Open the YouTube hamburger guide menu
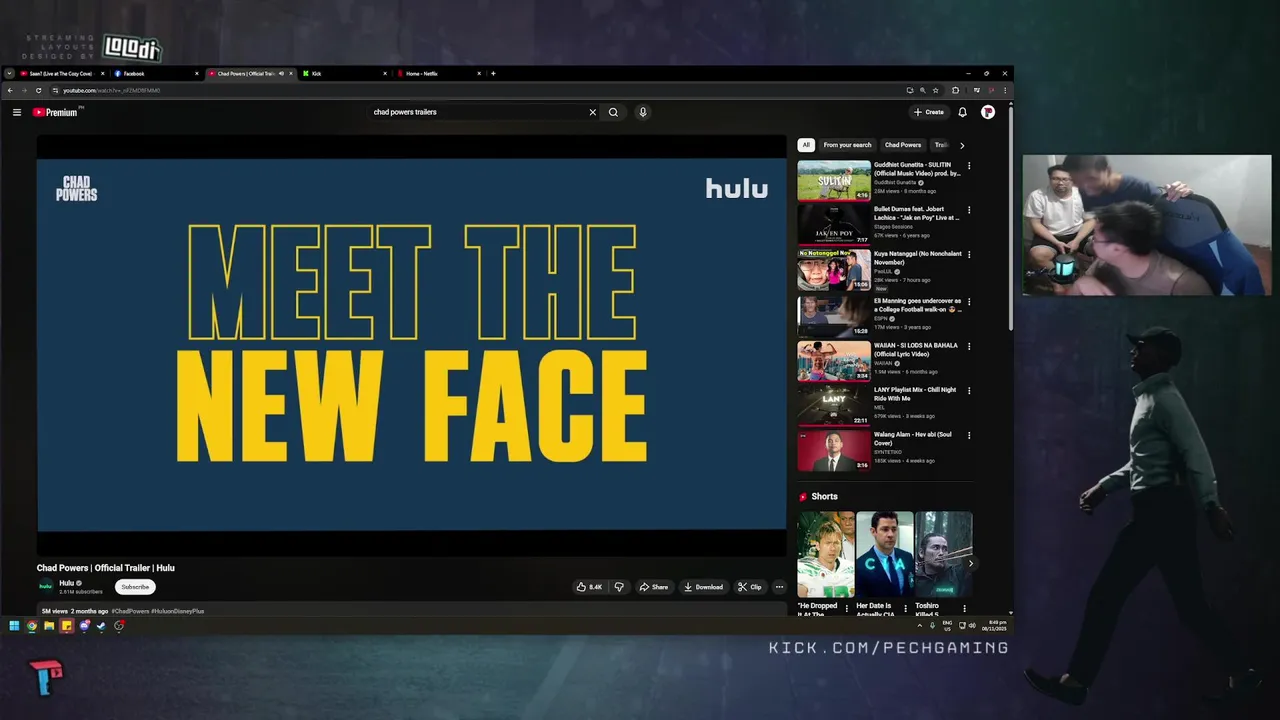Image resolution: width=1280 pixels, height=720 pixels. 17,112
